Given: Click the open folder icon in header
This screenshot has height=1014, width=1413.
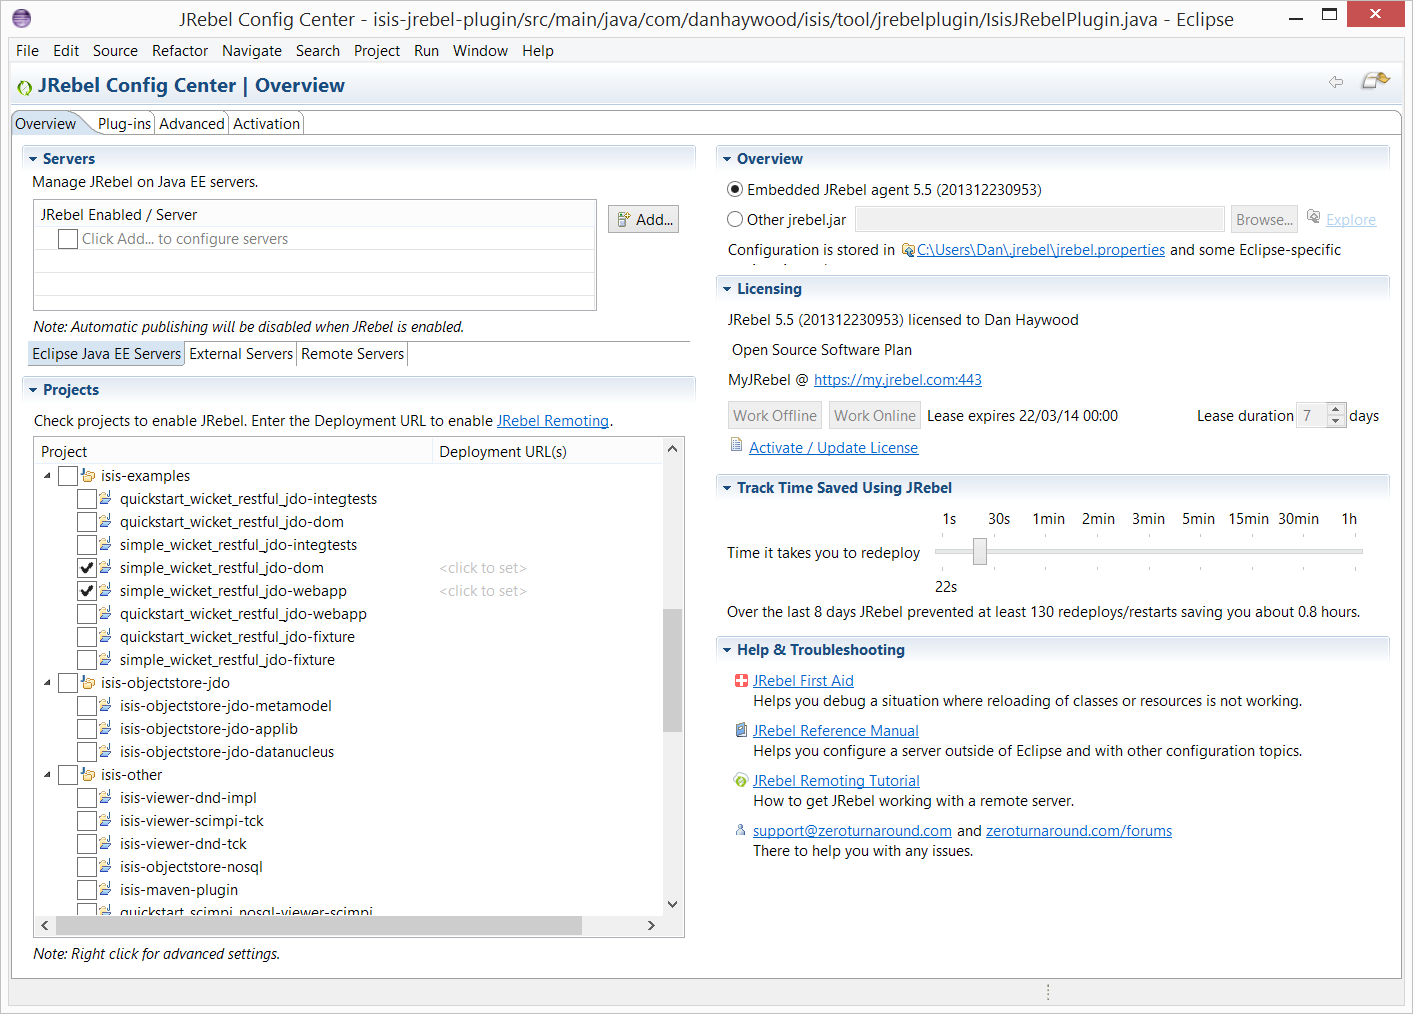Looking at the screenshot, I should click(x=1376, y=80).
